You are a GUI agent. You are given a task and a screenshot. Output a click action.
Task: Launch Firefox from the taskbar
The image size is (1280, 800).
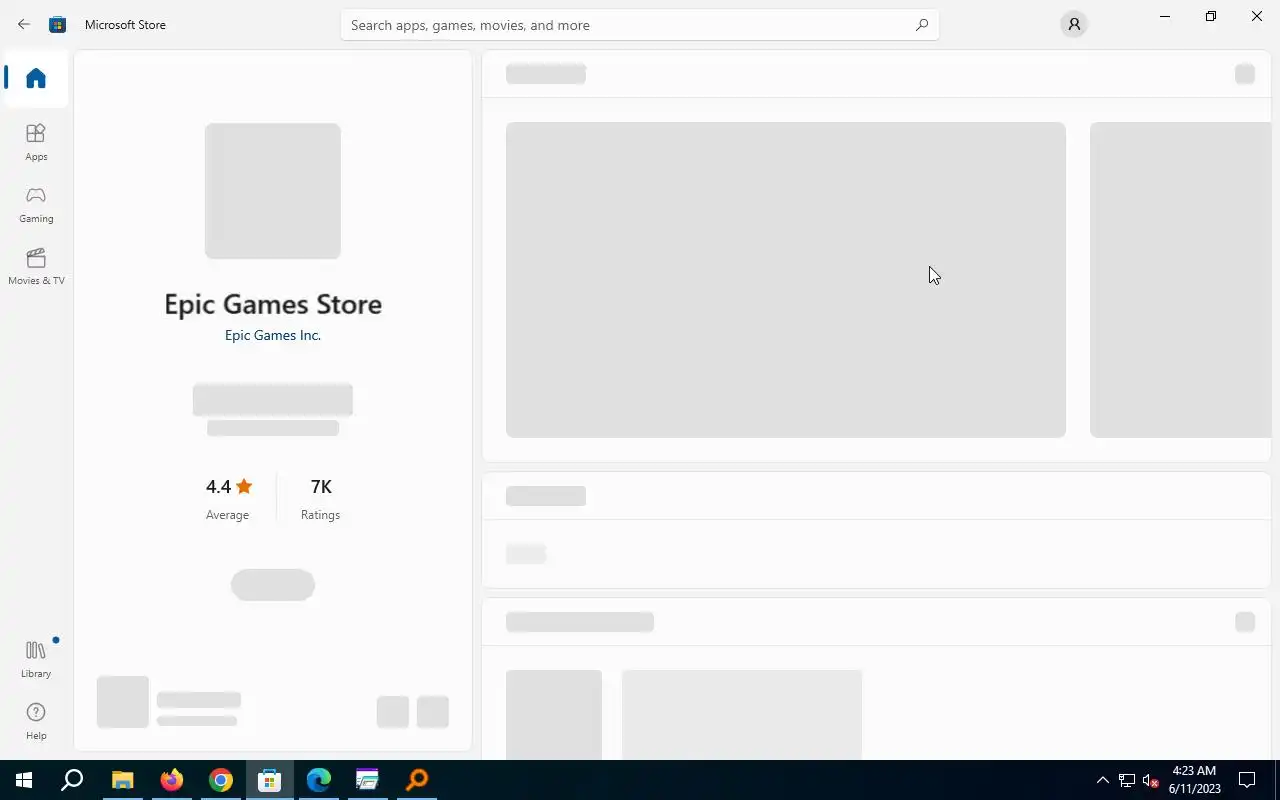pyautogui.click(x=172, y=780)
